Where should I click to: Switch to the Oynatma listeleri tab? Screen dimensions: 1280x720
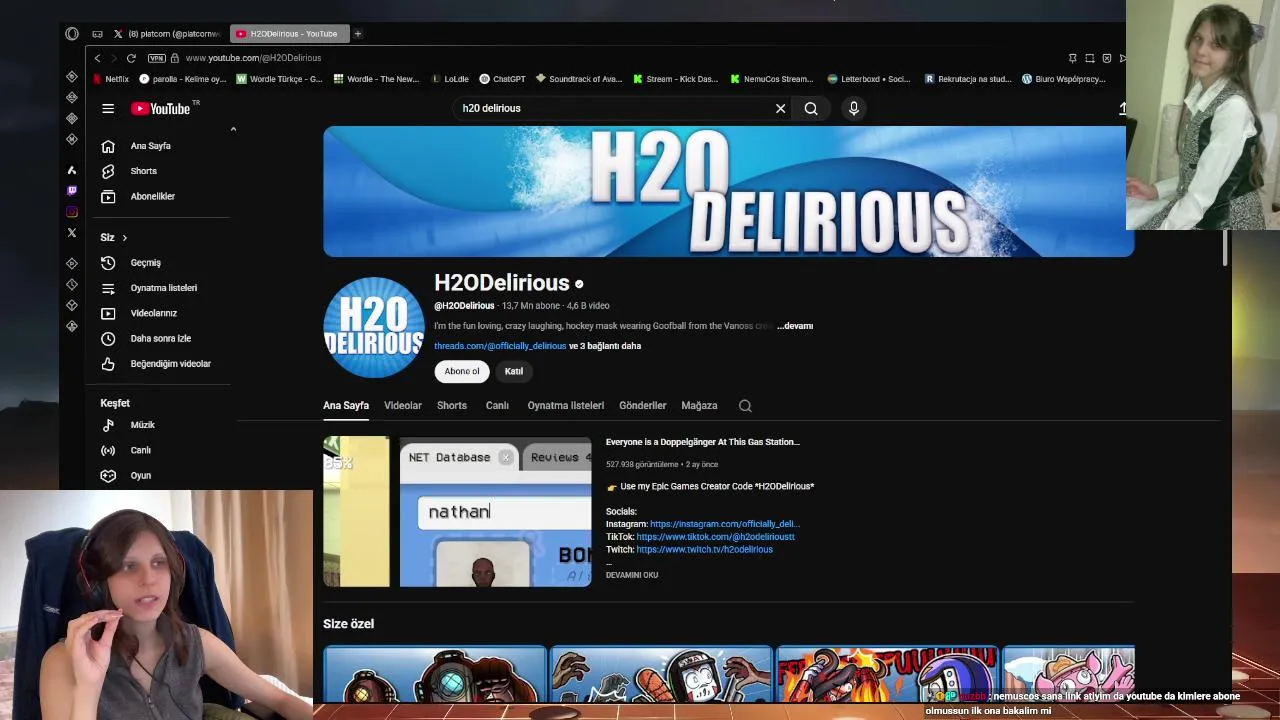(566, 406)
